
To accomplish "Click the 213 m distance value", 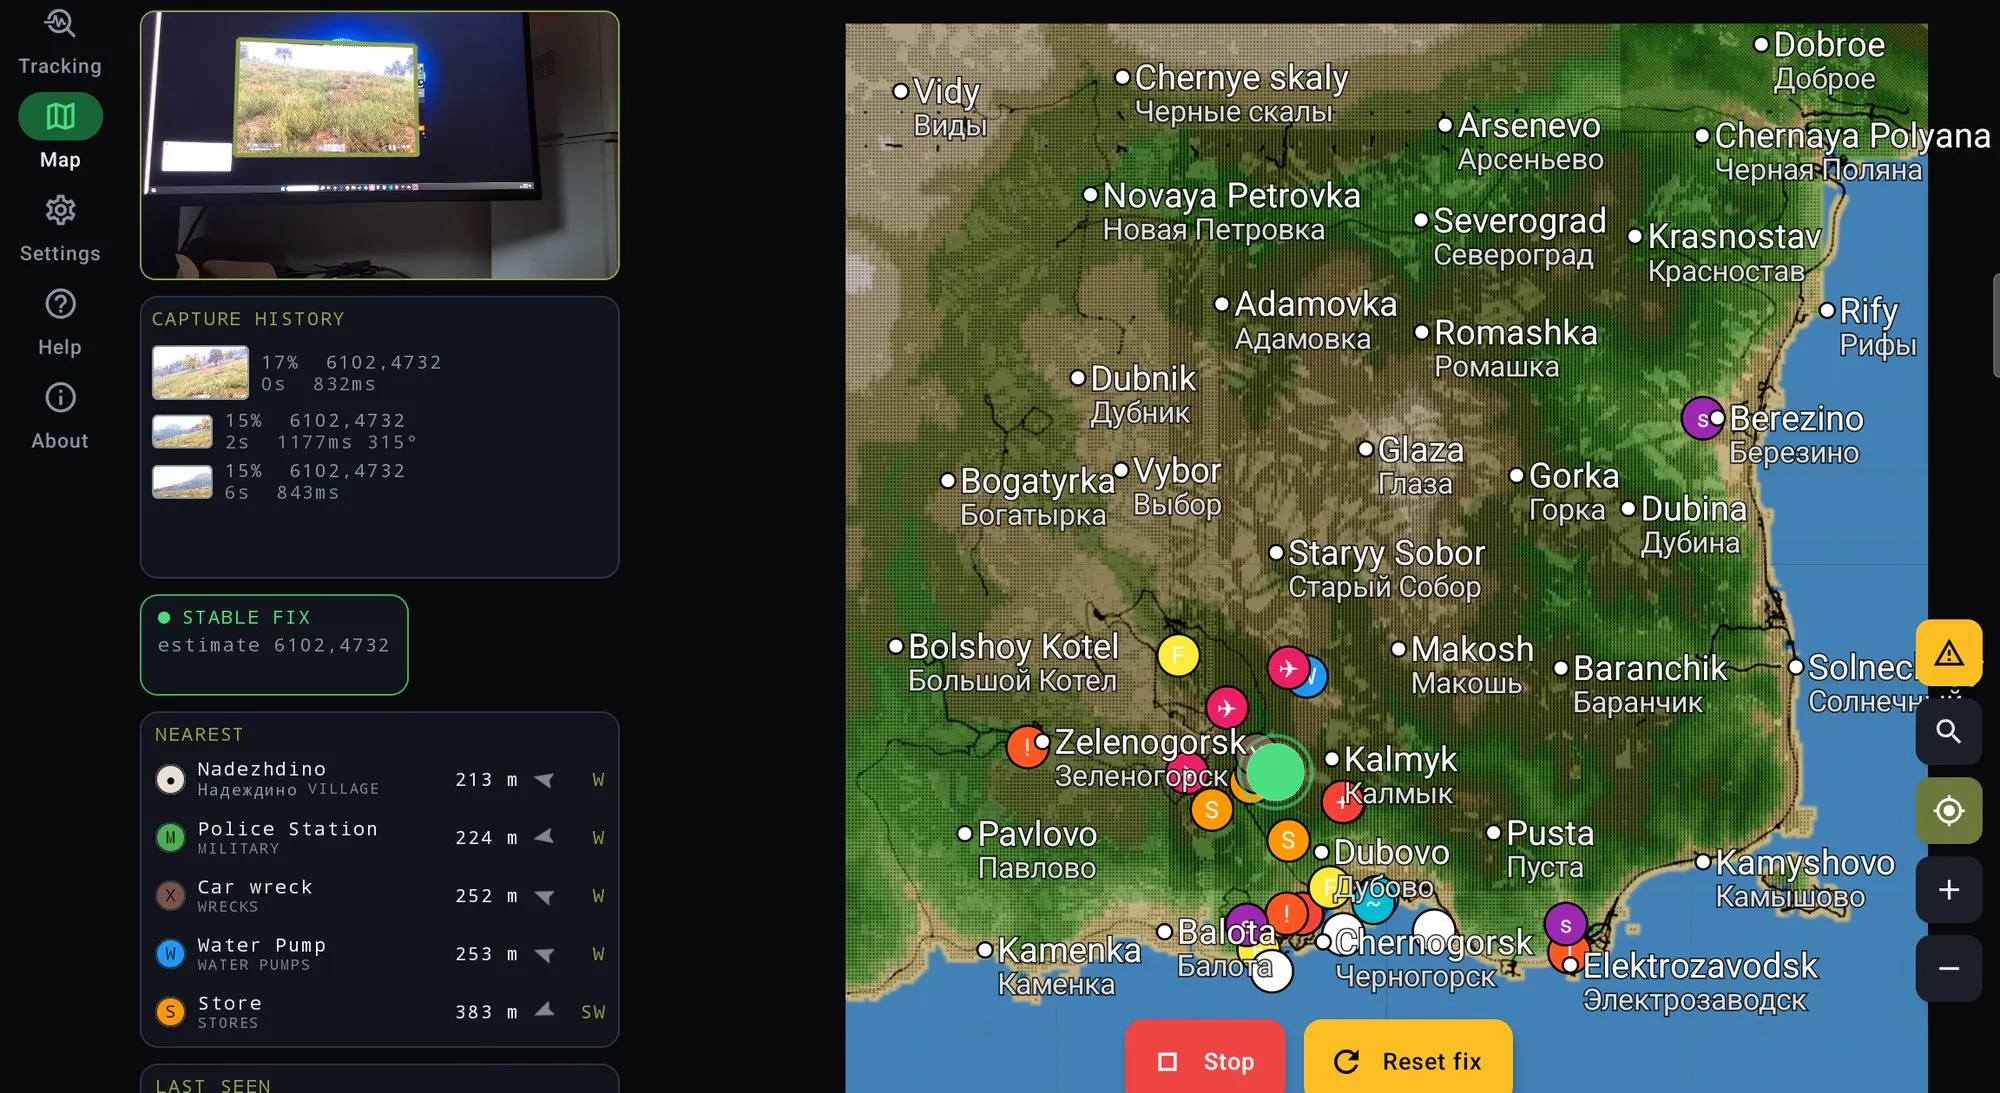I will pyautogui.click(x=487, y=780).
